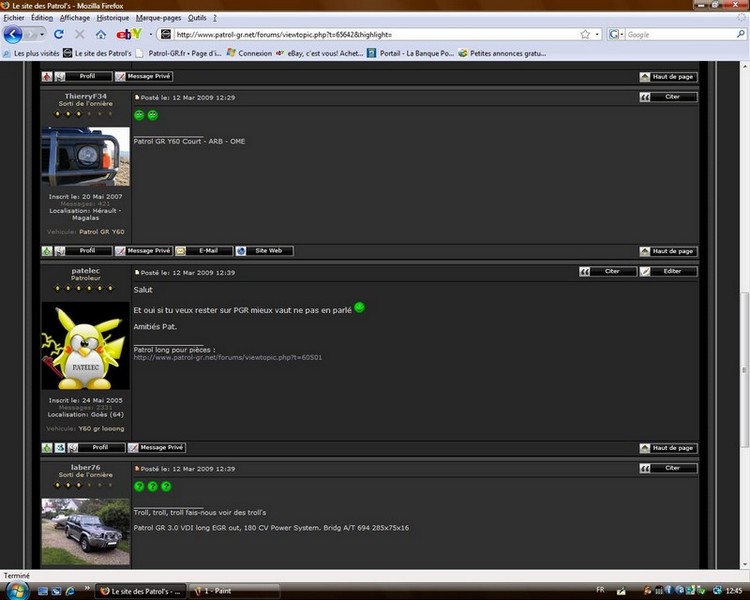Launch Internet Explorer from quick launch
This screenshot has width=750, height=600.
pyautogui.click(x=70, y=591)
